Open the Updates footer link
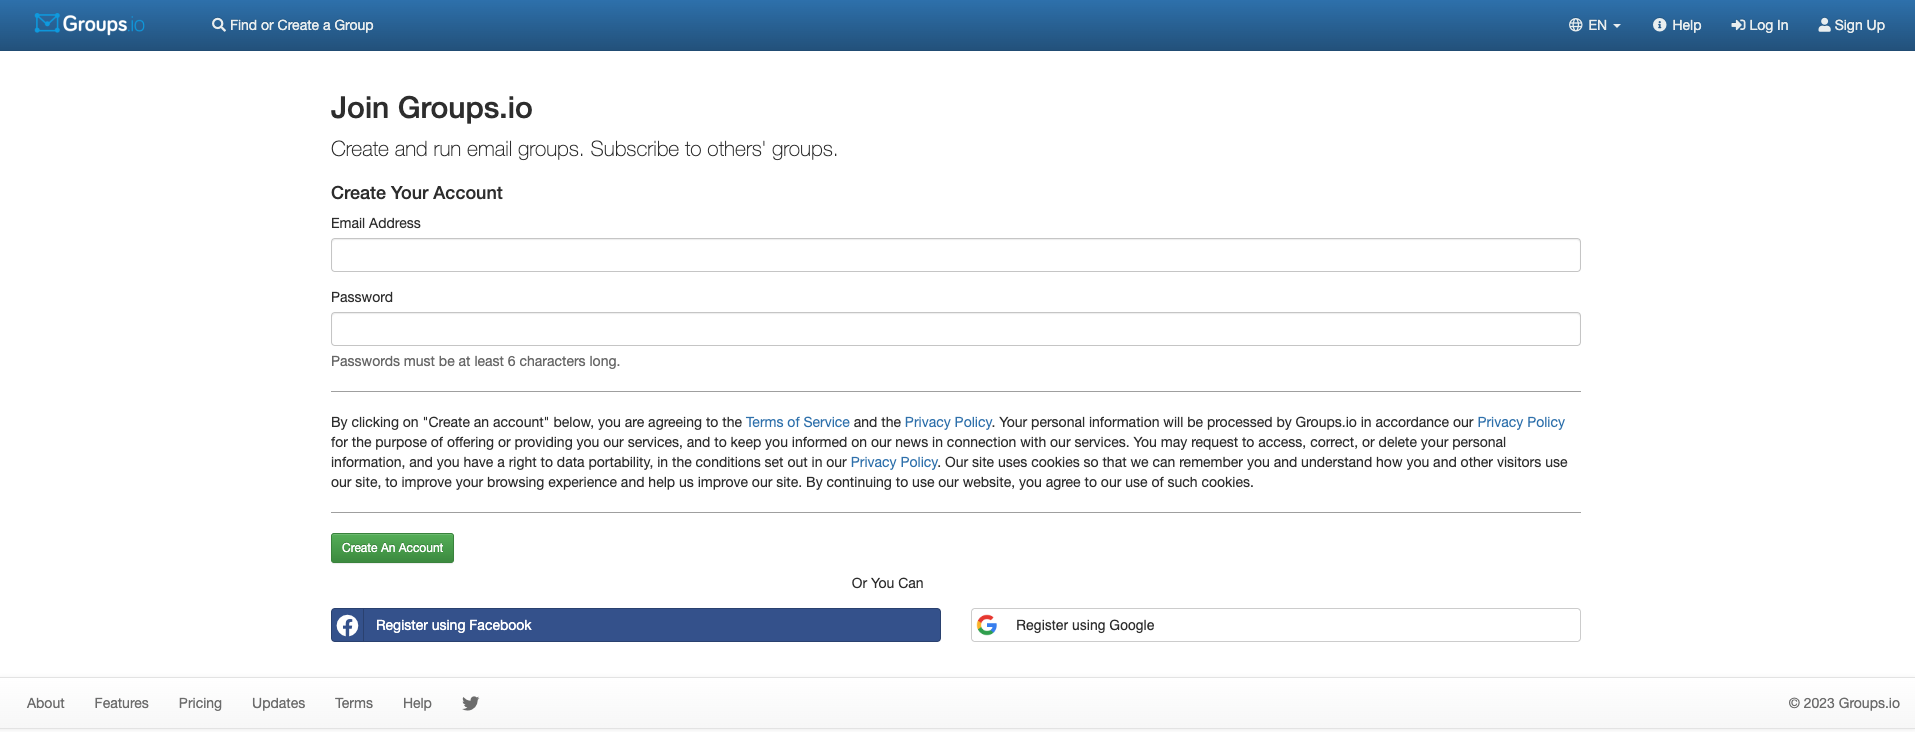 278,703
